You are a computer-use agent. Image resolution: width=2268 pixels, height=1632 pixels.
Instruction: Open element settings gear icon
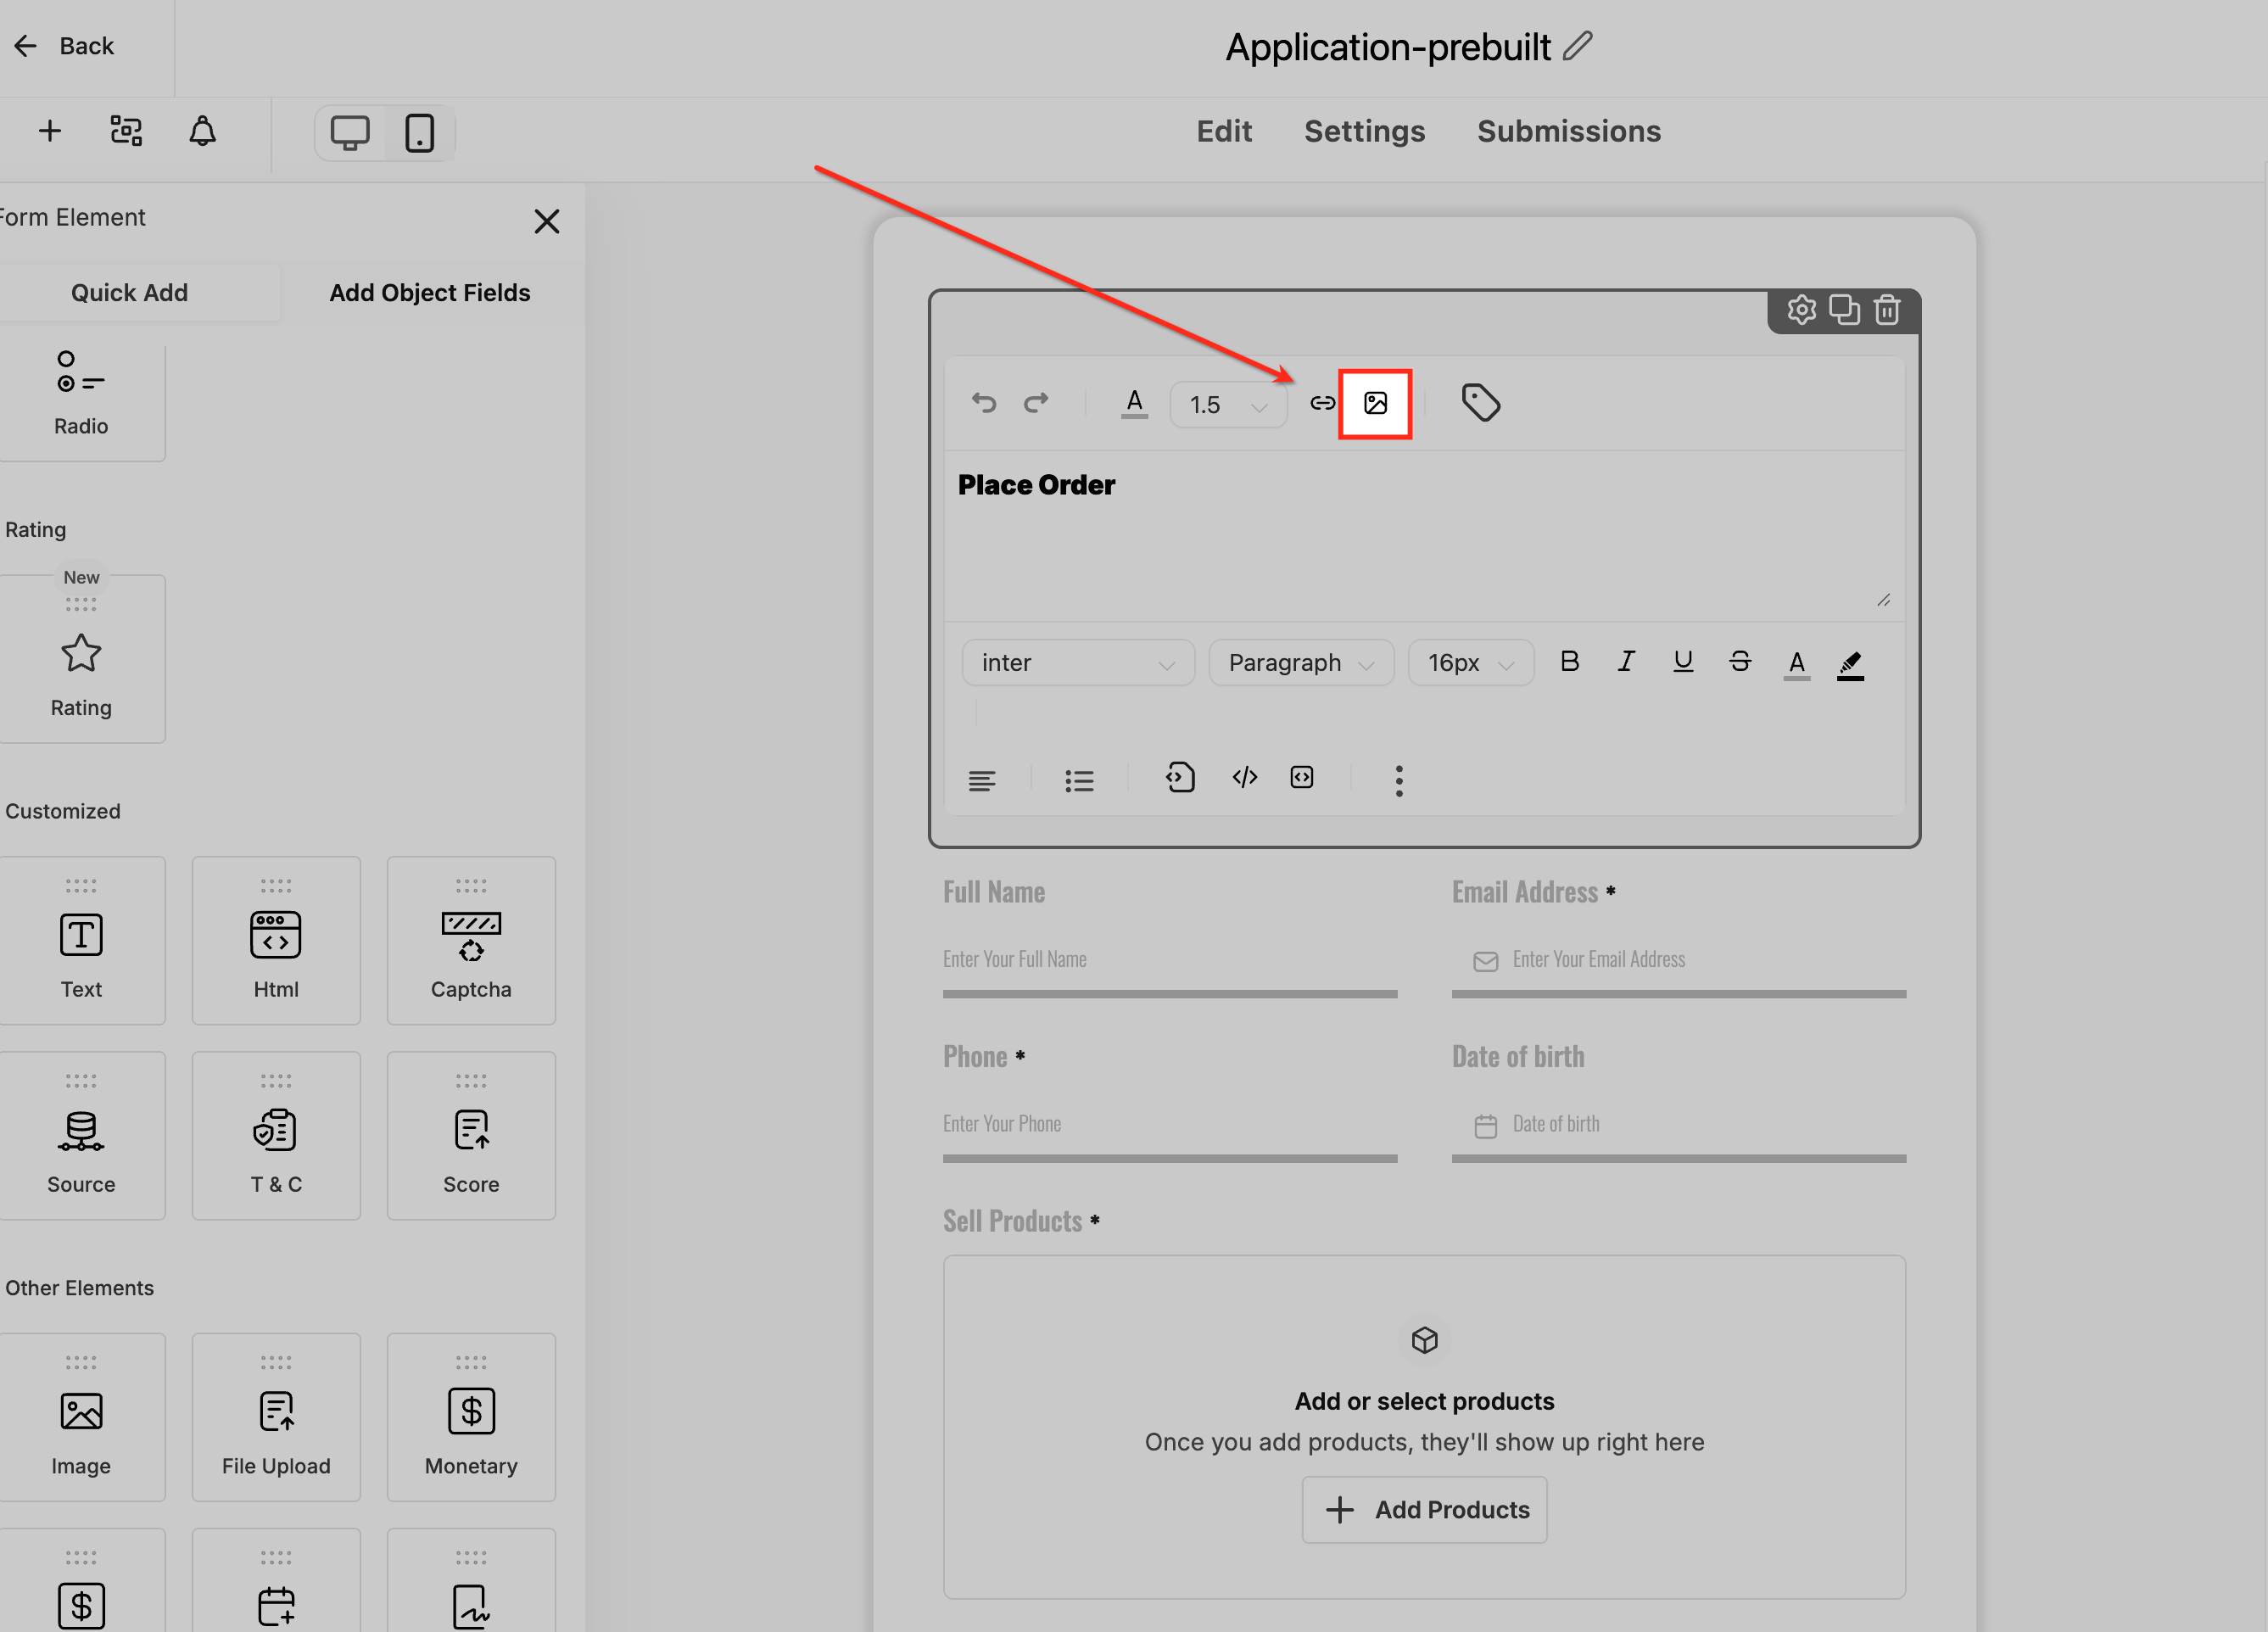click(1801, 310)
